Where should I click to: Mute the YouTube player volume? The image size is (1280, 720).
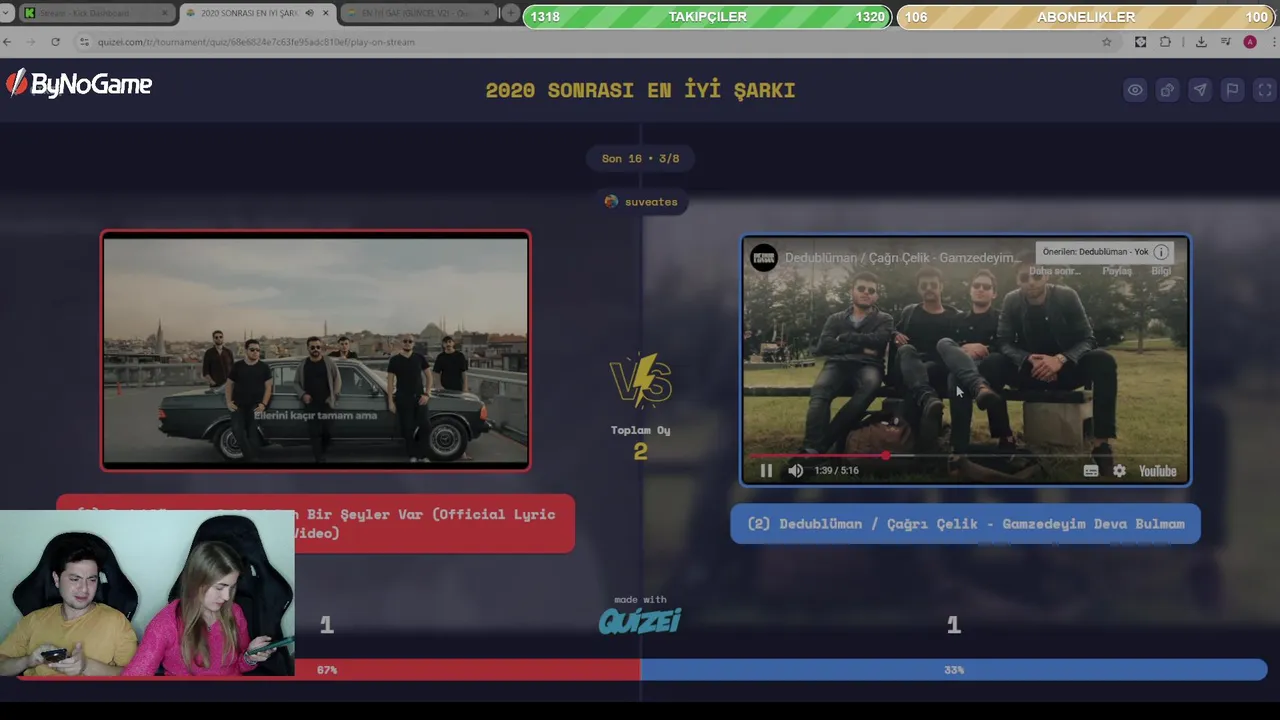pyautogui.click(x=795, y=471)
